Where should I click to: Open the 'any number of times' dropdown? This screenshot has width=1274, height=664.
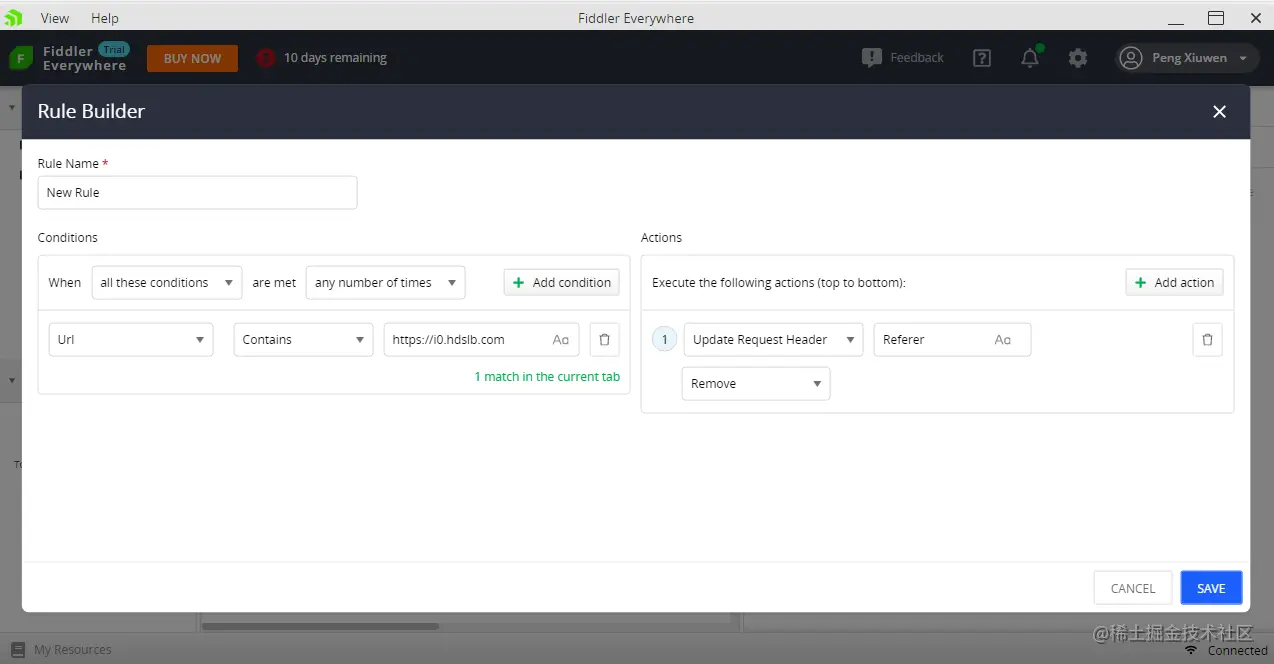[x=386, y=283]
